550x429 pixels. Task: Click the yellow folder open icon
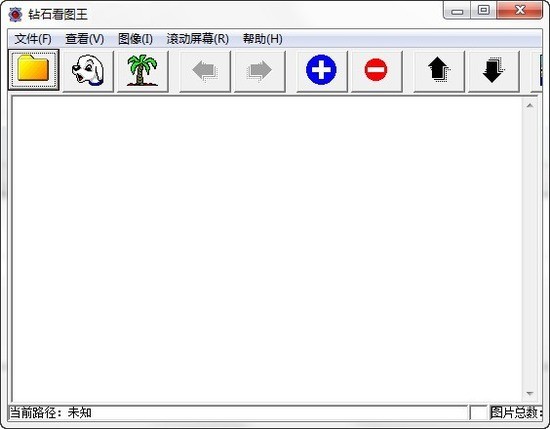click(x=34, y=70)
